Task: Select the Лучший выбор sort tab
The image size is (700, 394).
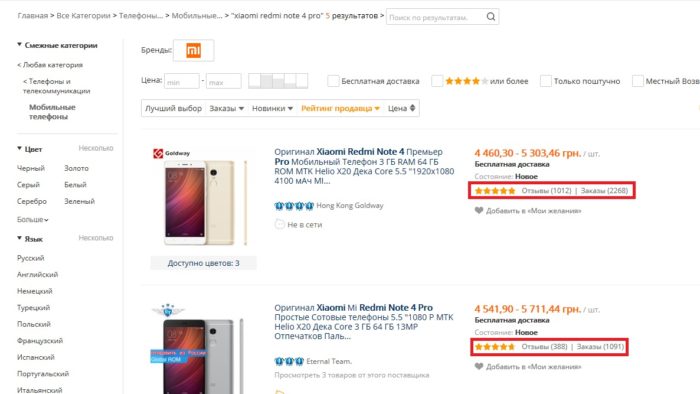Action: point(173,108)
